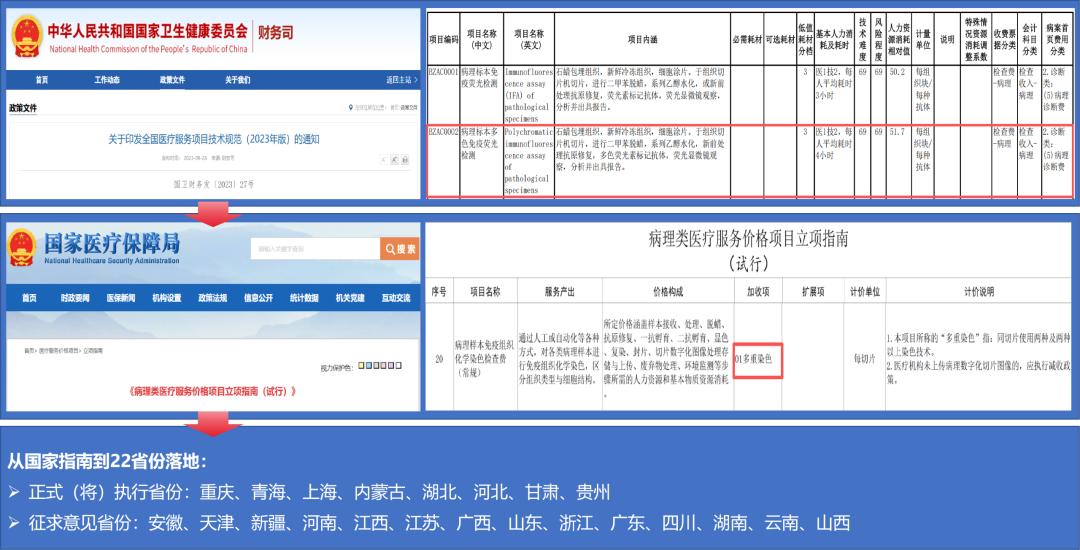Click the print page icon

pos(405,160)
